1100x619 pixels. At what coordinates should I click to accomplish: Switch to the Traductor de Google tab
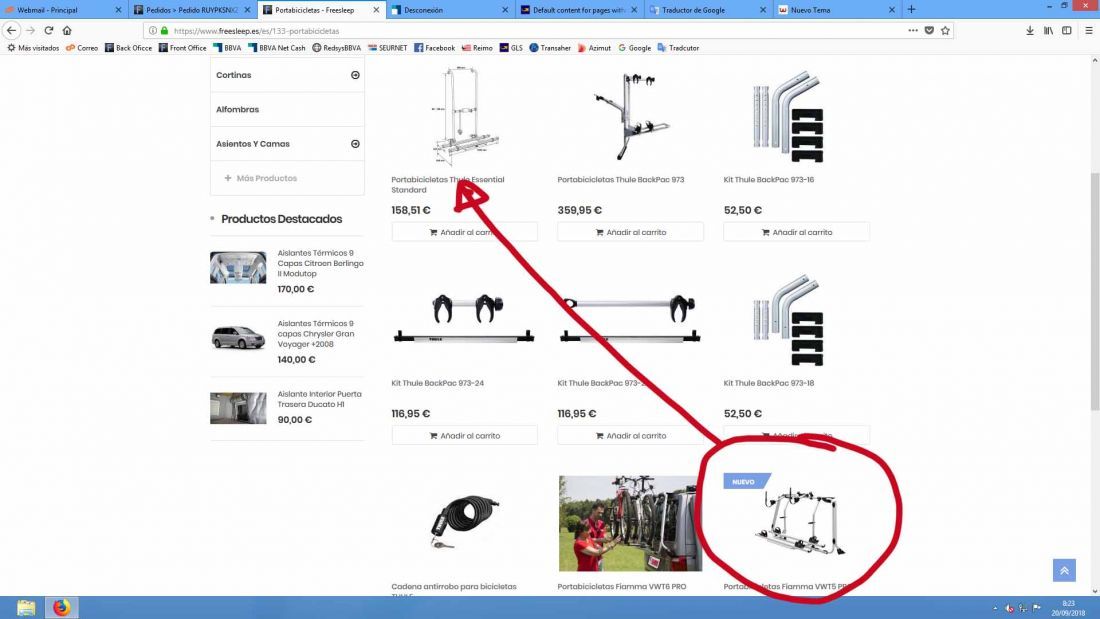(x=707, y=10)
